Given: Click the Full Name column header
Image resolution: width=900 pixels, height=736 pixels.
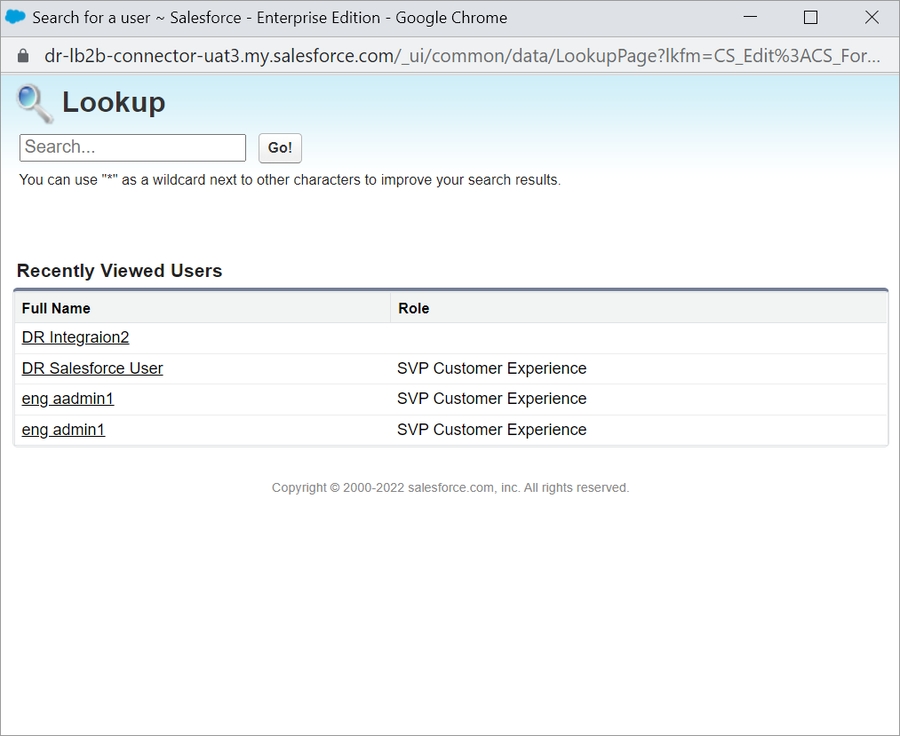Looking at the screenshot, I should tap(56, 308).
